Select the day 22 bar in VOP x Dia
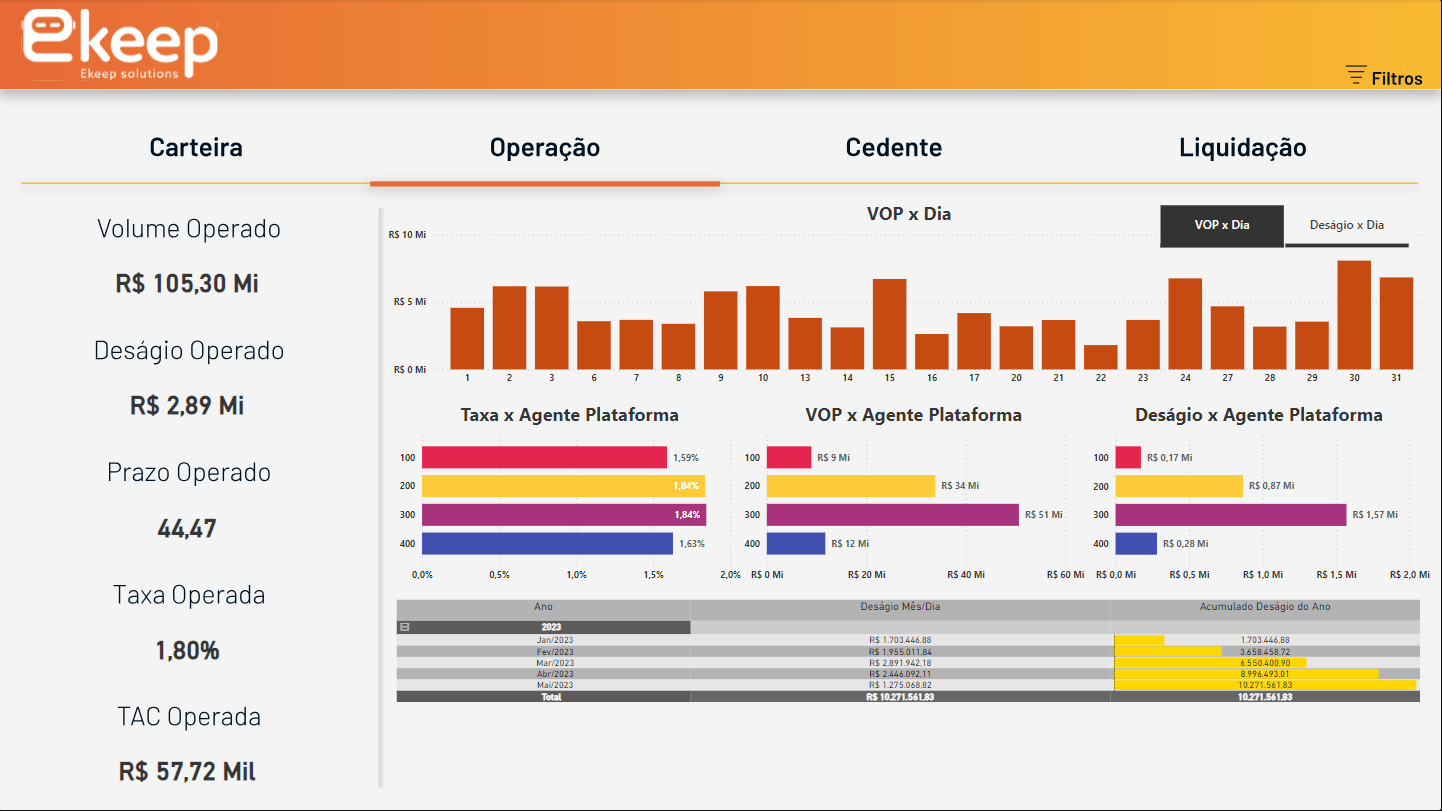 point(1101,357)
